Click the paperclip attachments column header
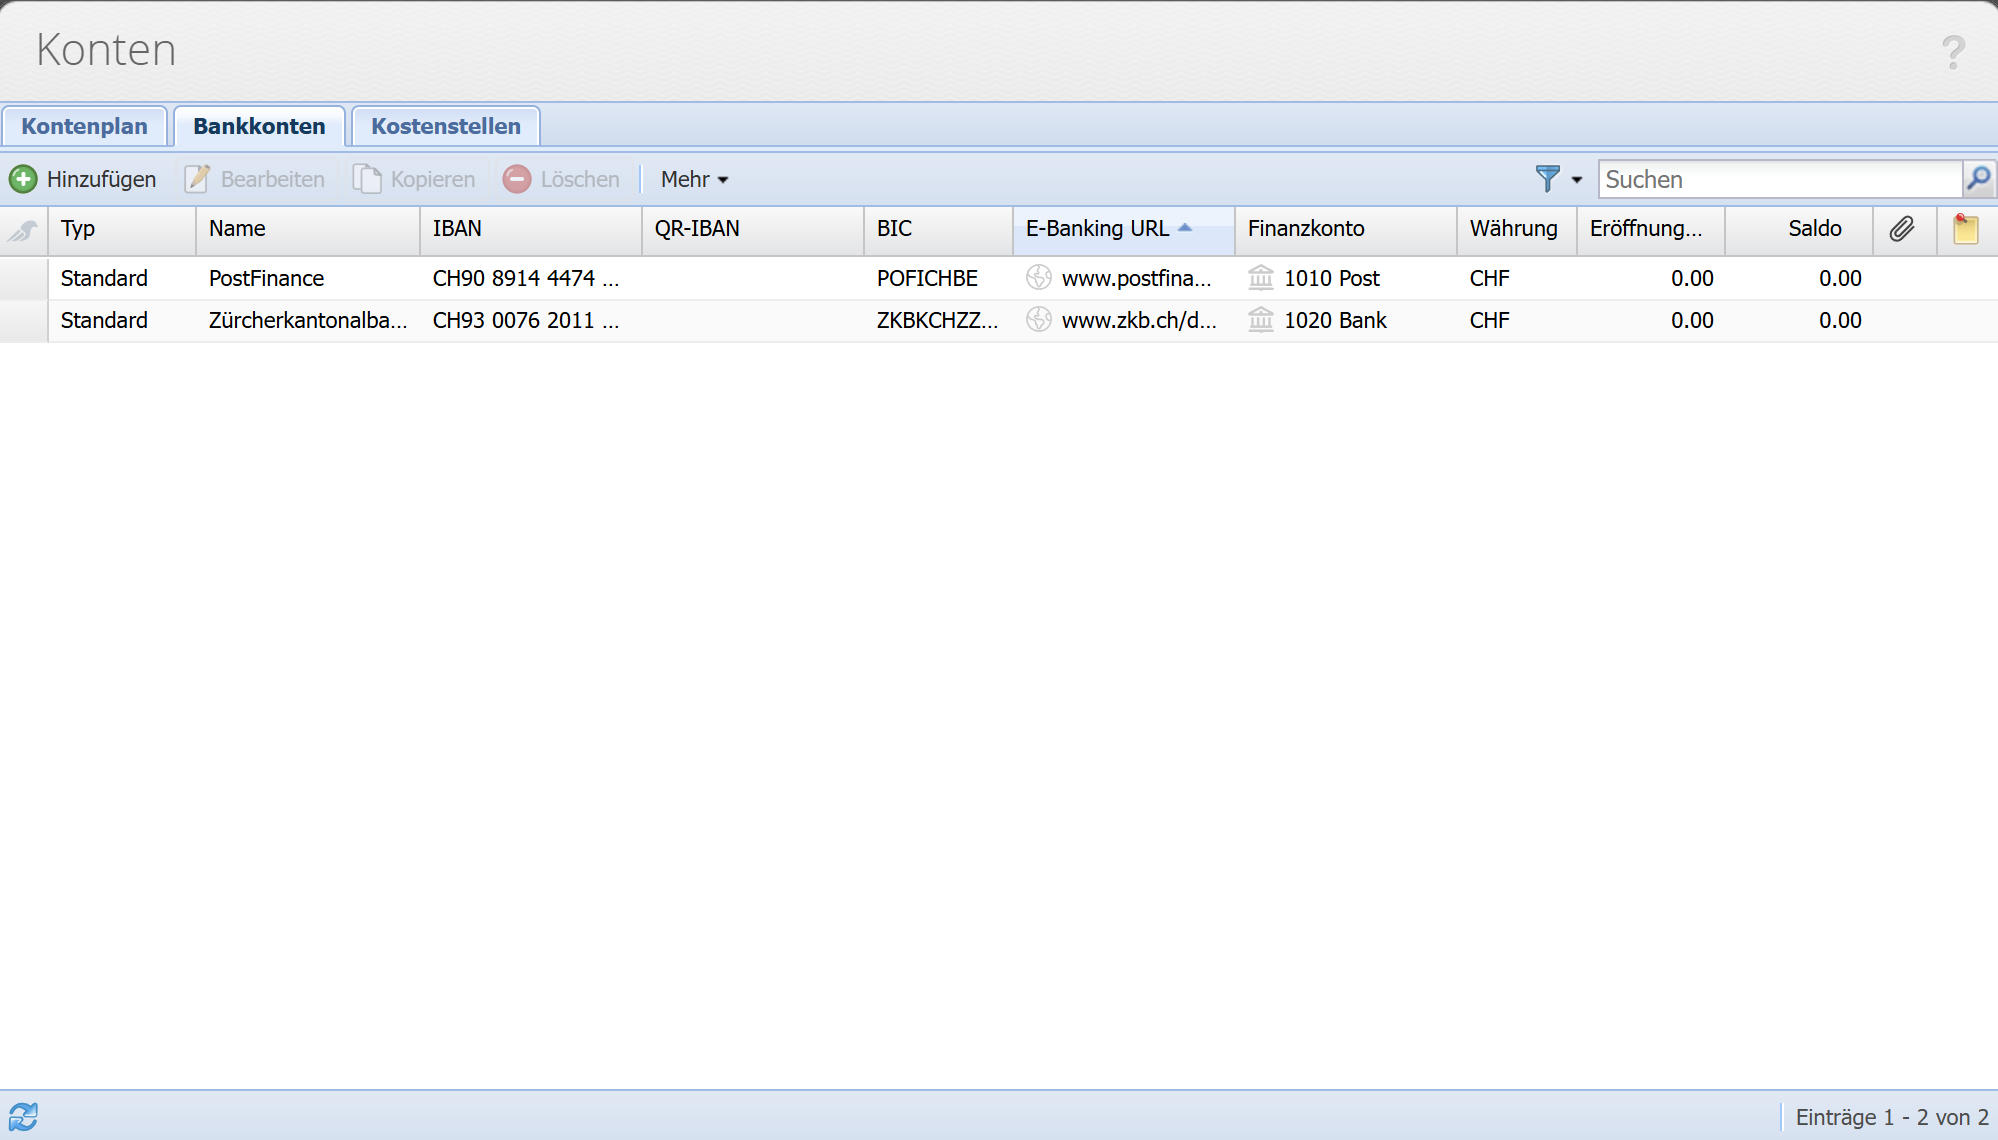Screen dimensions: 1998x1140 coord(1901,229)
